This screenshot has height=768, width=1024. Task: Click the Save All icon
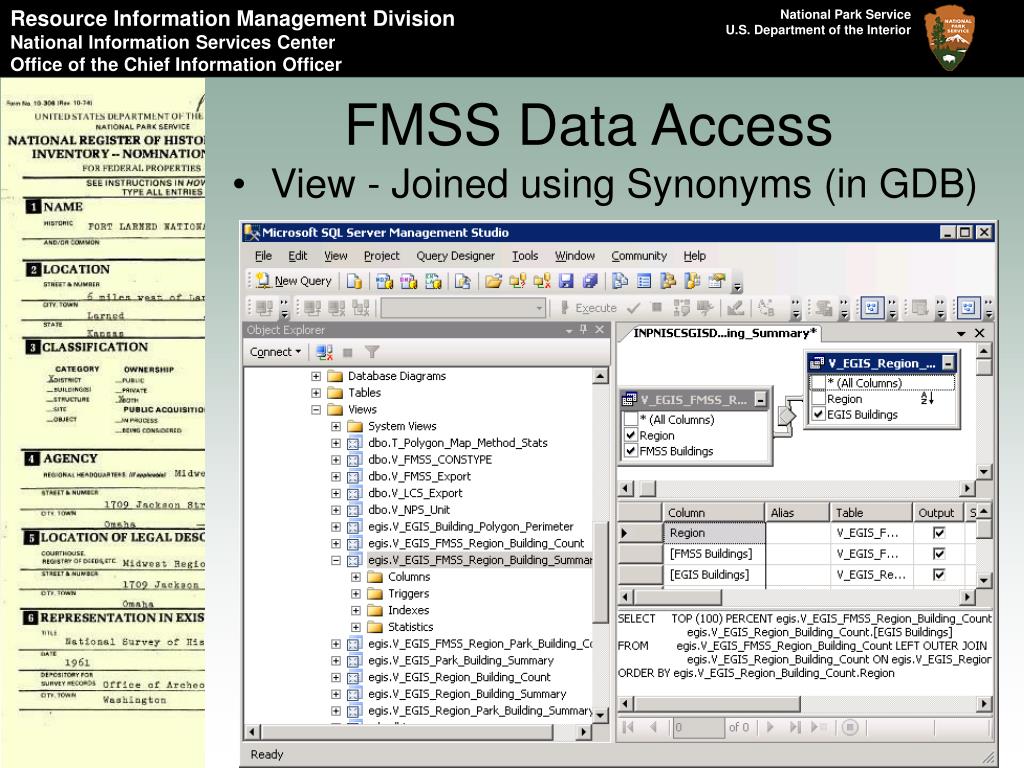pos(590,281)
